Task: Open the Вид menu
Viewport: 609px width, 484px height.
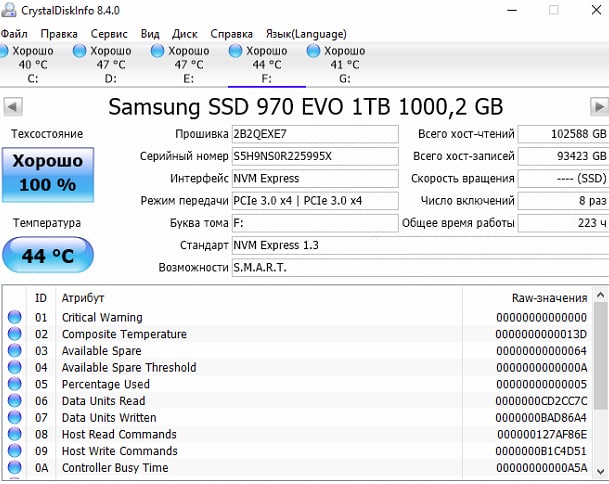Action: pos(150,34)
